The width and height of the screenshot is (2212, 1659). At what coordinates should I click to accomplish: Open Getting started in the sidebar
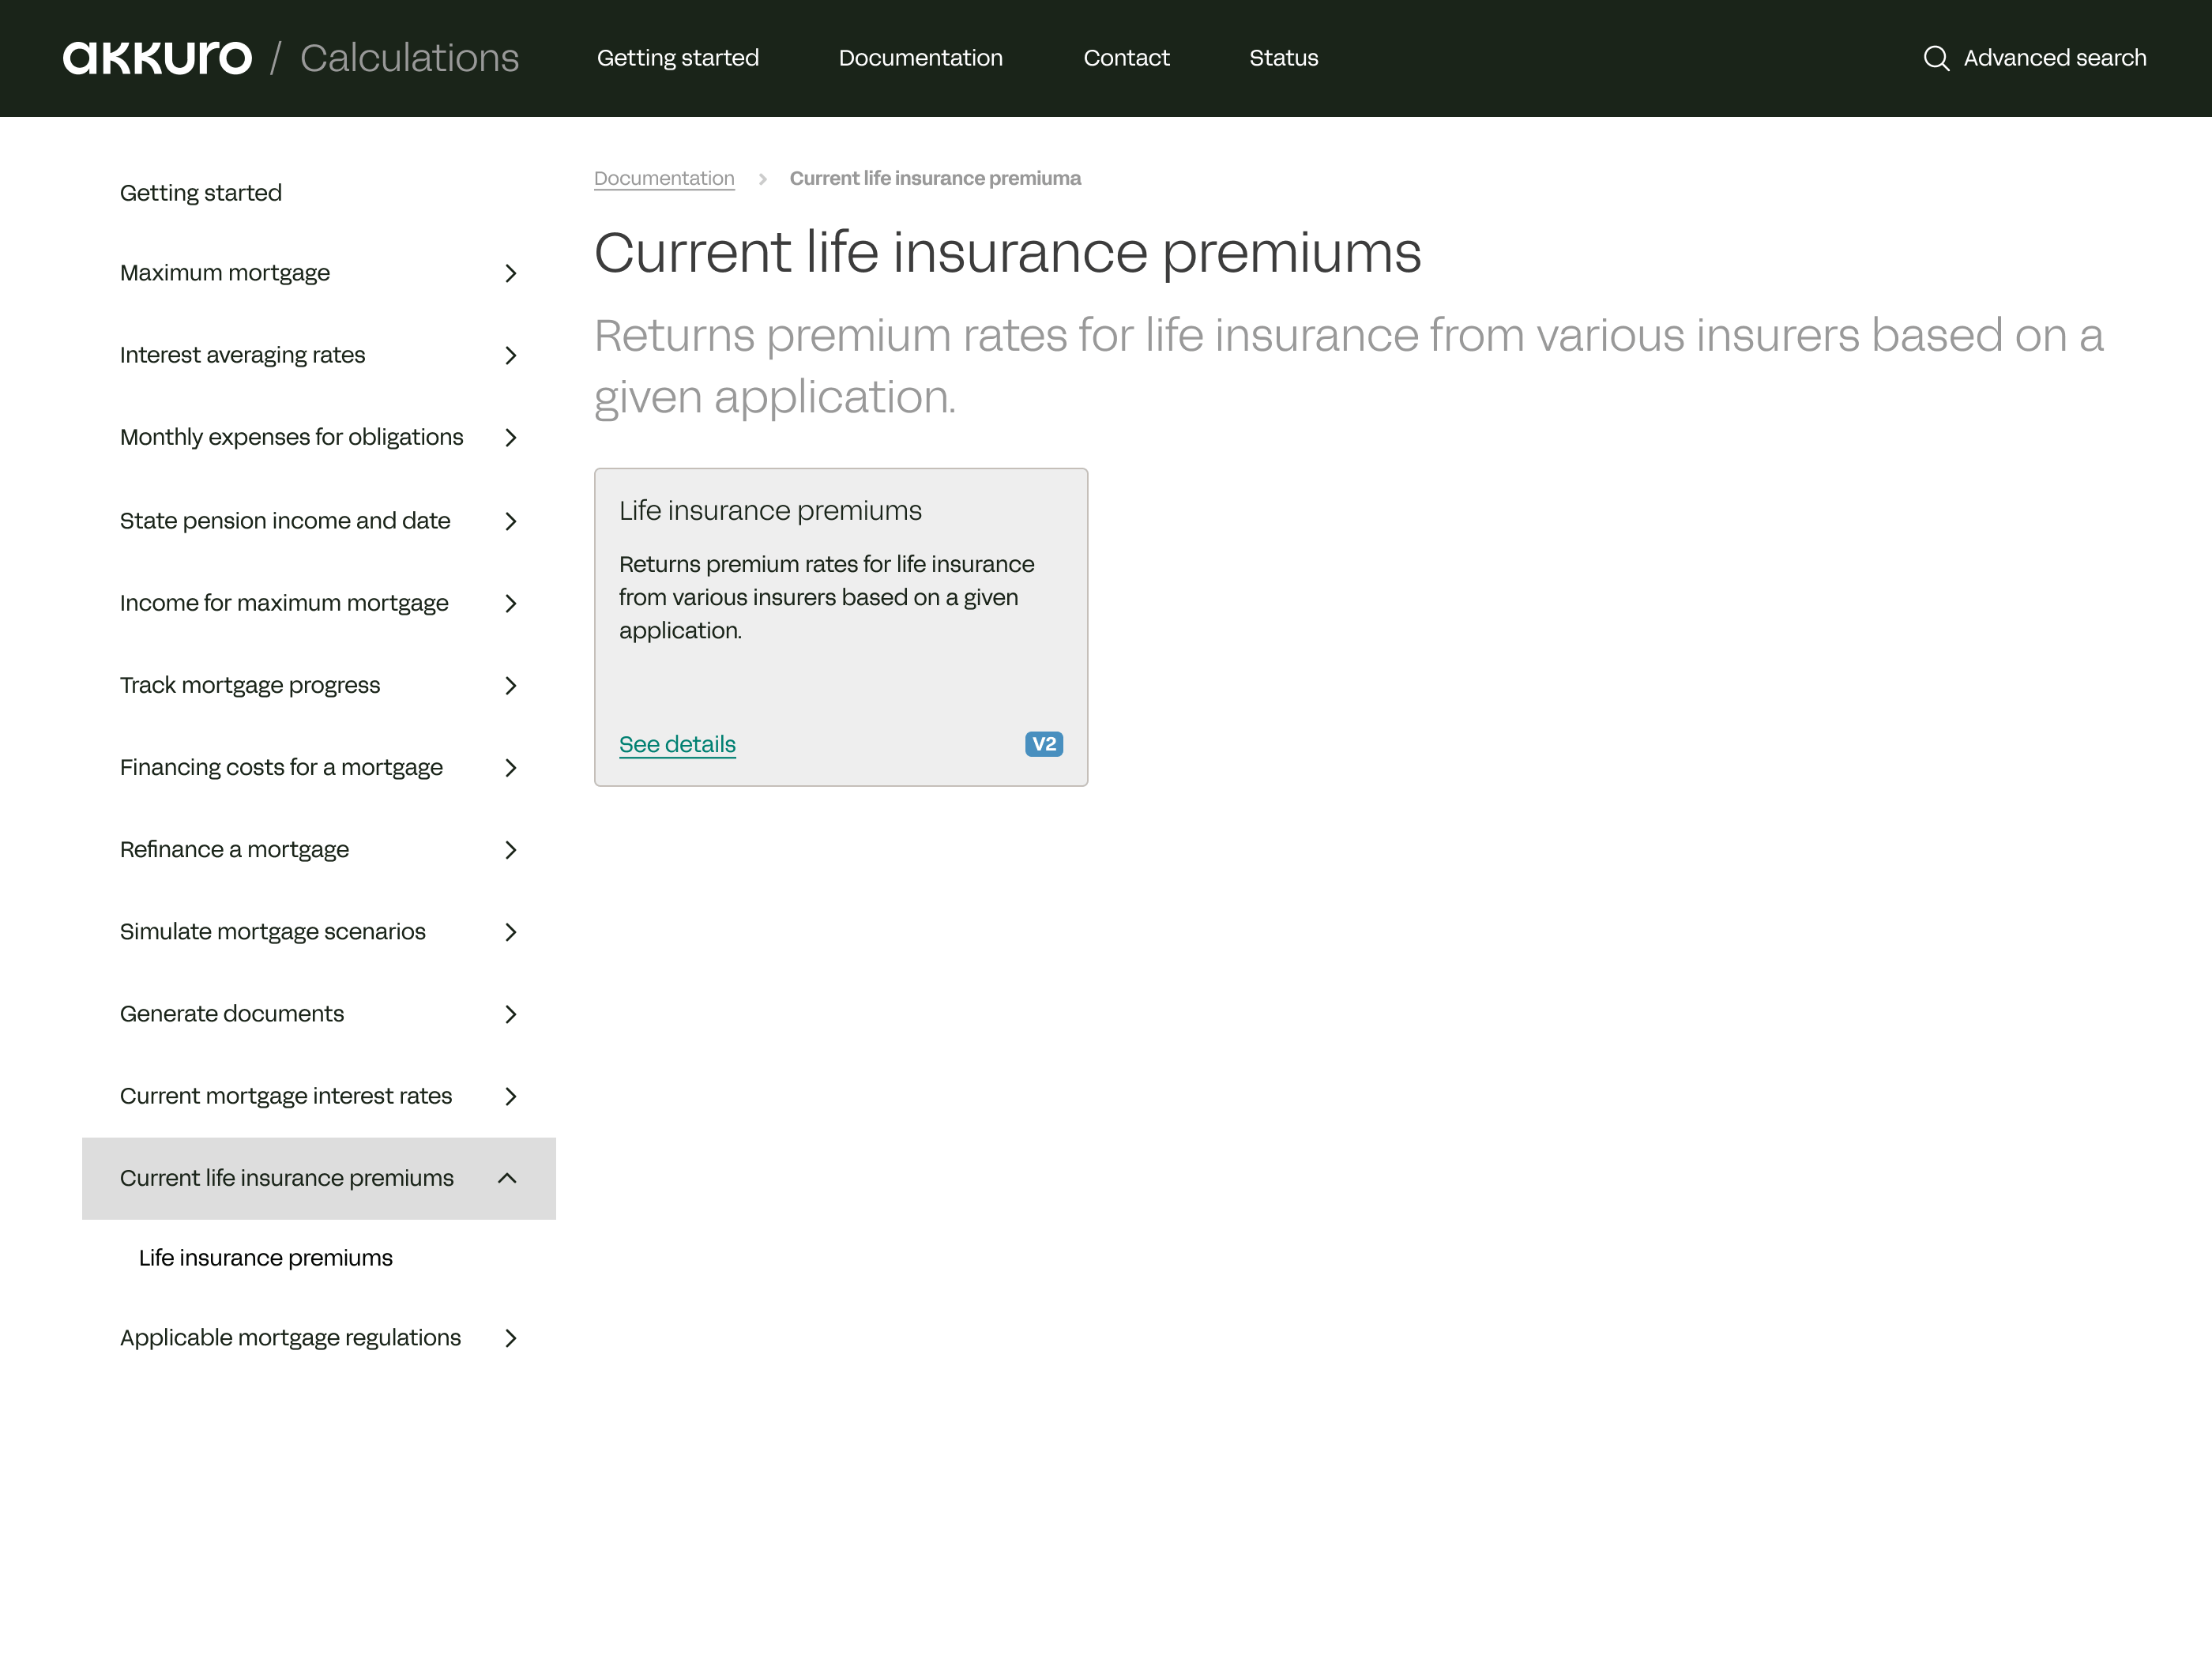(x=201, y=192)
